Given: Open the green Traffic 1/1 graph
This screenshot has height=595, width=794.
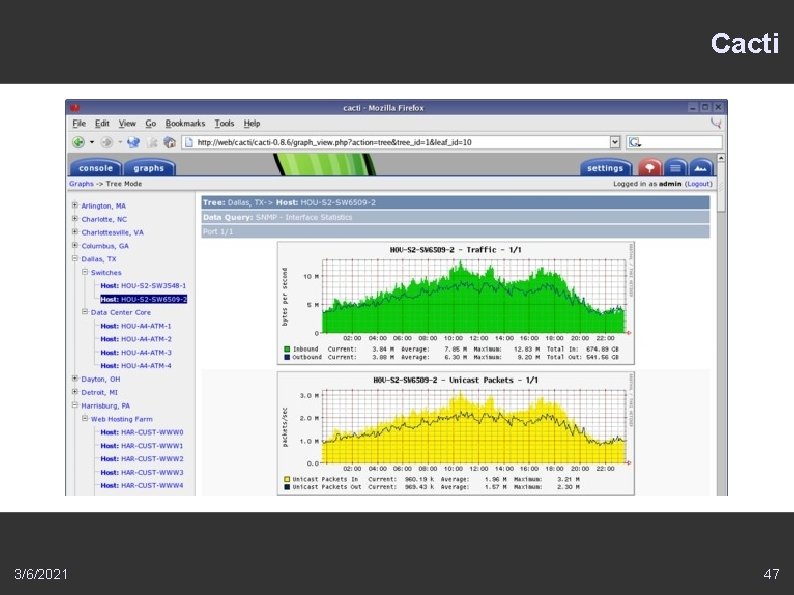Looking at the screenshot, I should click(455, 303).
